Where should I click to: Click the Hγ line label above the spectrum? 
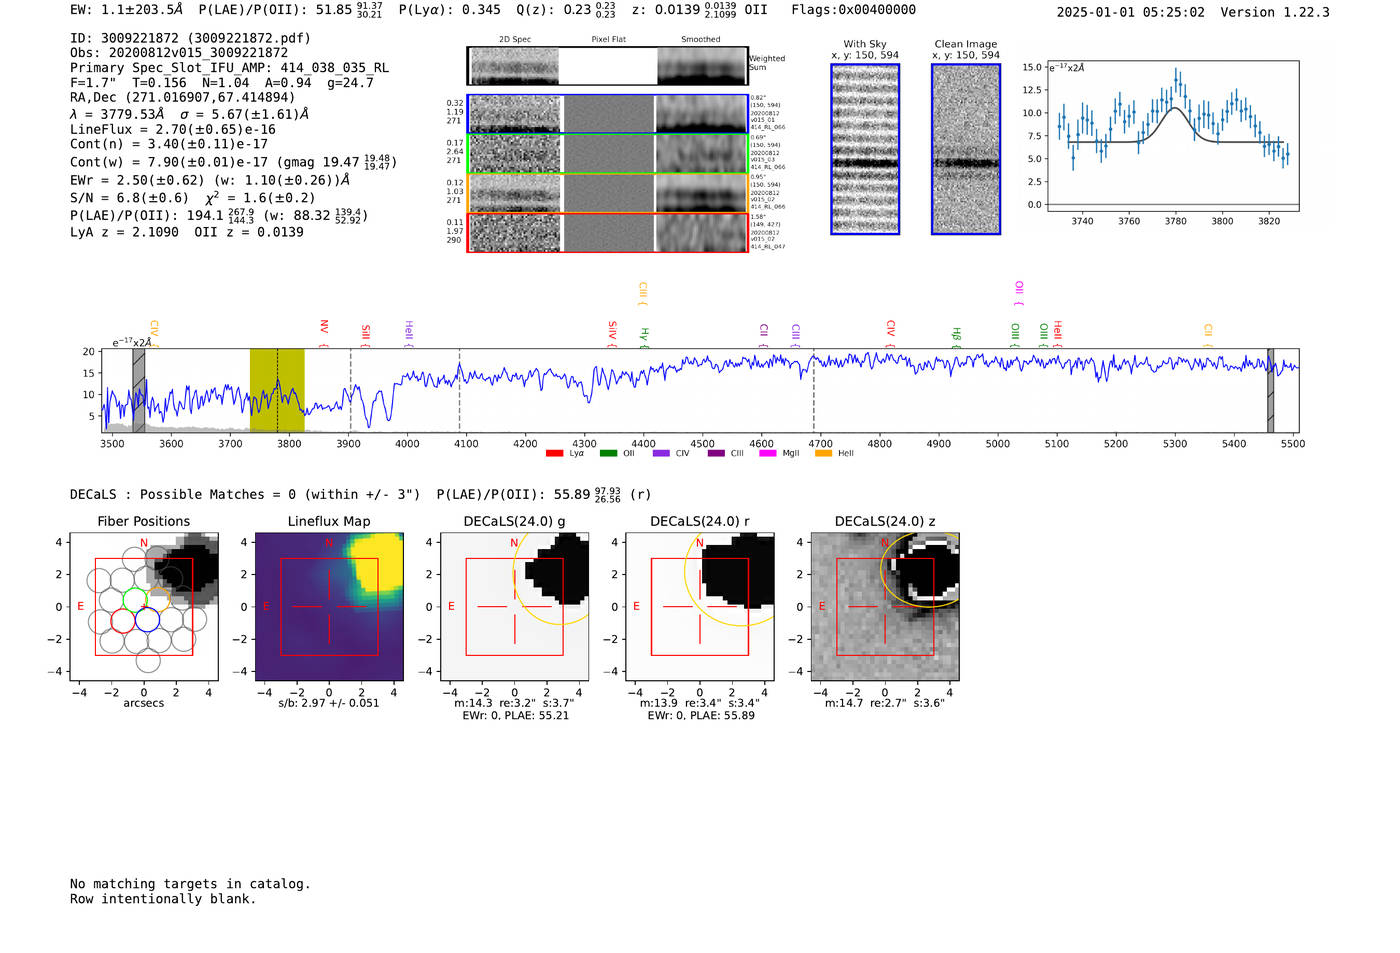coord(645,337)
